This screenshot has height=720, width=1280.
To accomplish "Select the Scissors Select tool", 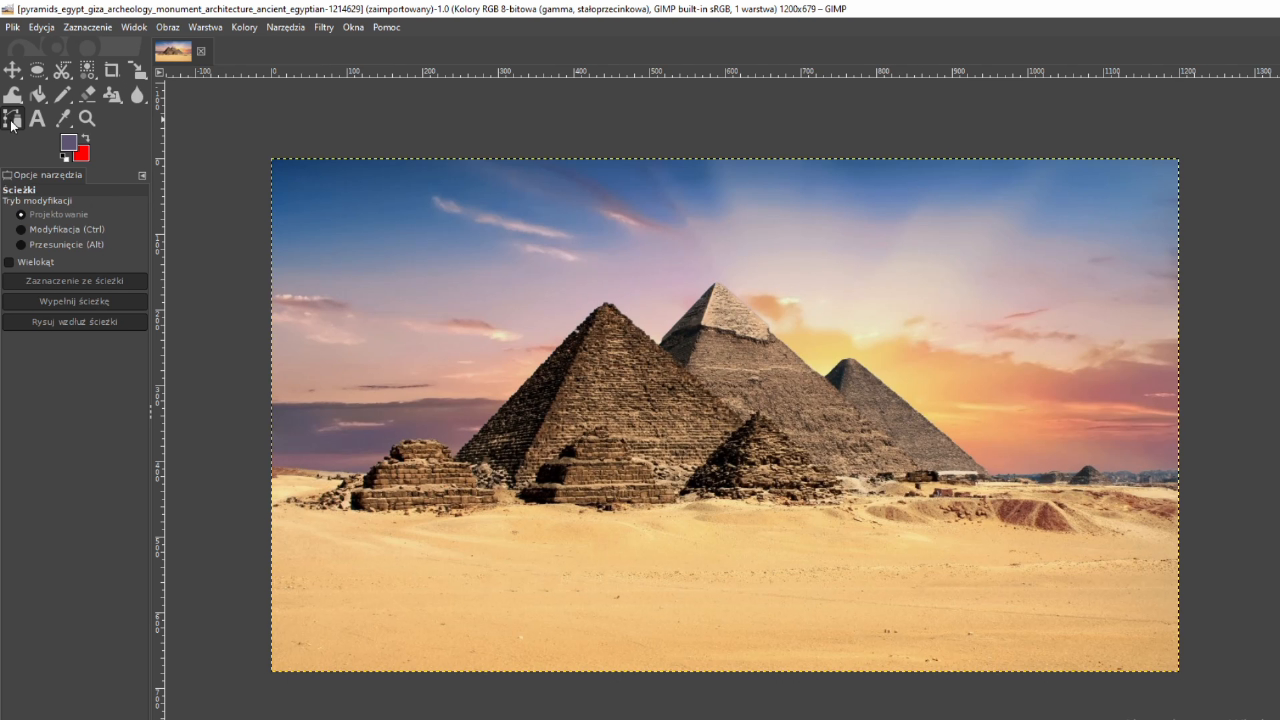I will [62, 70].
